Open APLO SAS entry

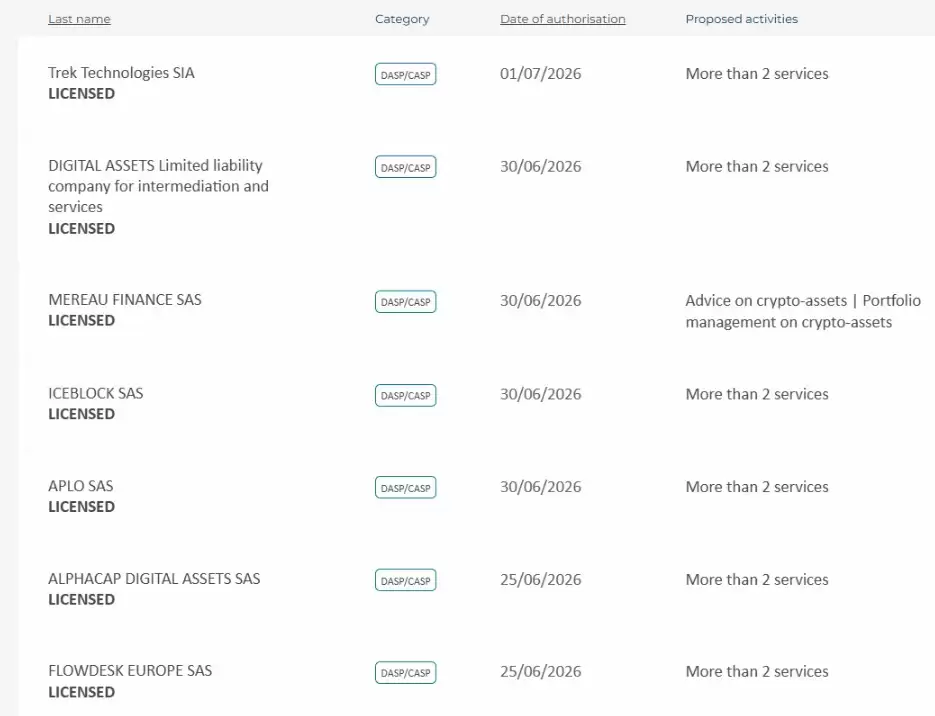coord(81,486)
